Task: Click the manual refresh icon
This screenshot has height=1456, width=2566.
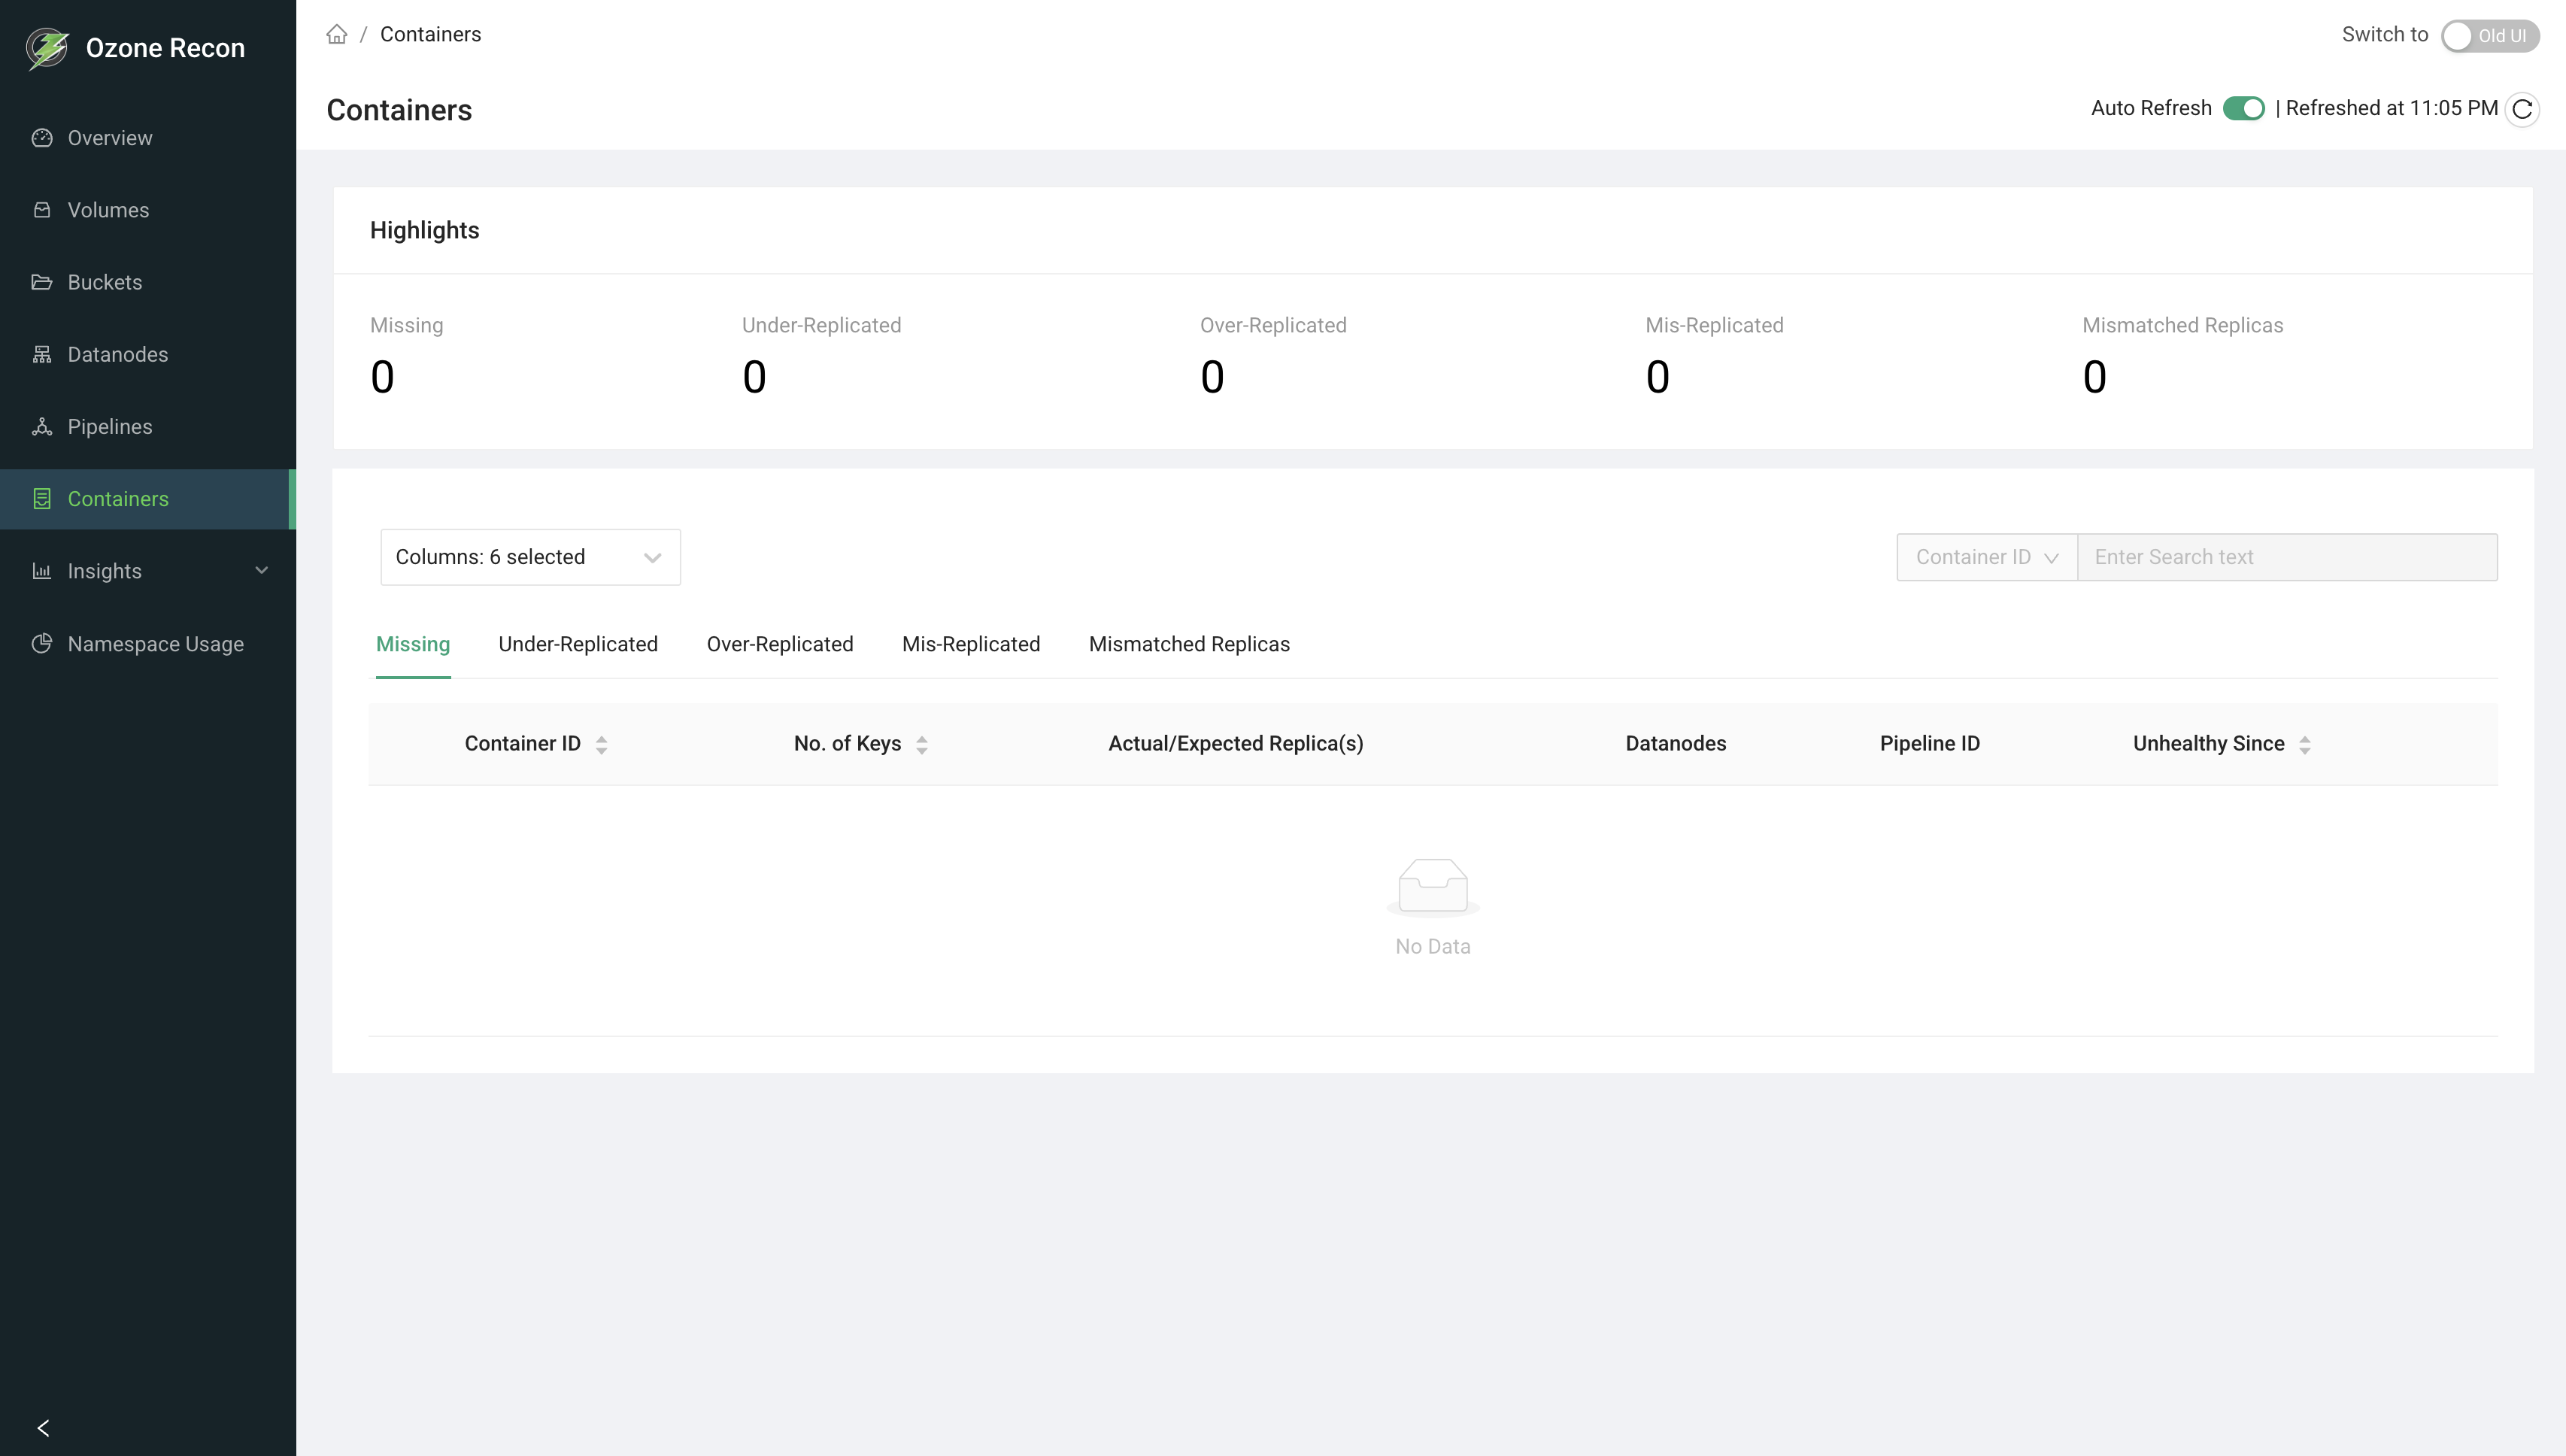Action: pos(2522,109)
